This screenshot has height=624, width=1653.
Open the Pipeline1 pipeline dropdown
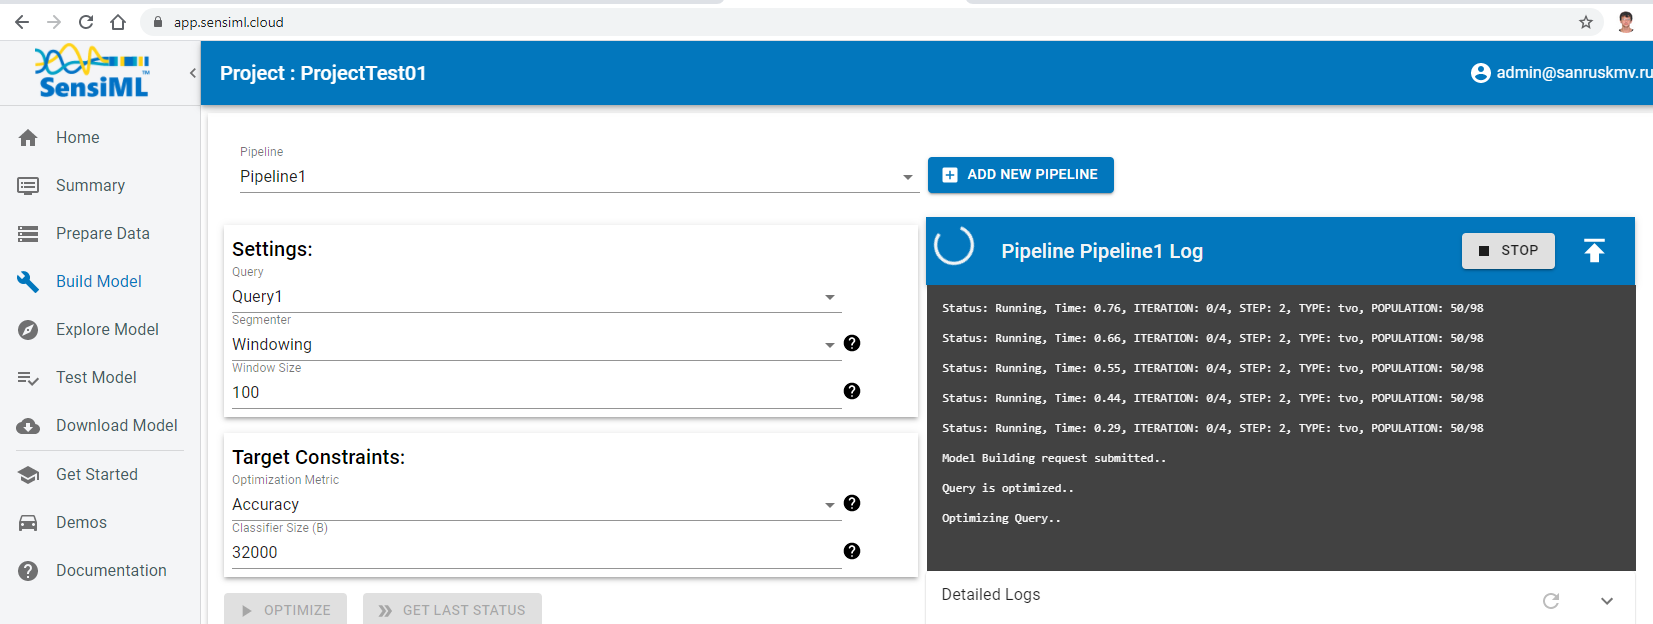point(579,177)
